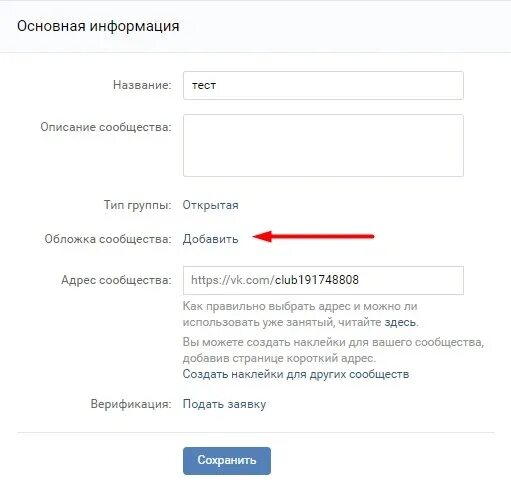Screen dimensions: 511x493
Task: Open "Создать наклейки для других сообществ" link
Action: (296, 374)
